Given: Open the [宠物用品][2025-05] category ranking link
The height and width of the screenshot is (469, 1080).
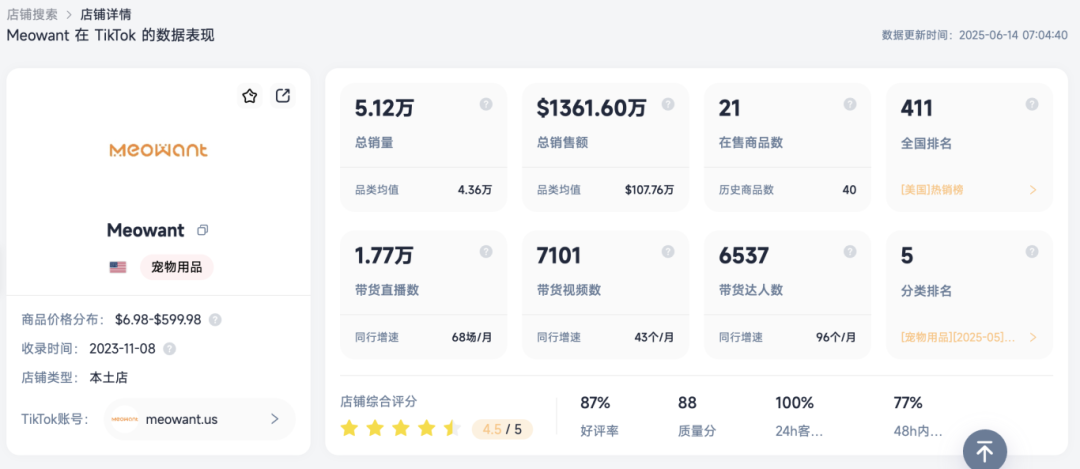Looking at the screenshot, I should point(958,337).
